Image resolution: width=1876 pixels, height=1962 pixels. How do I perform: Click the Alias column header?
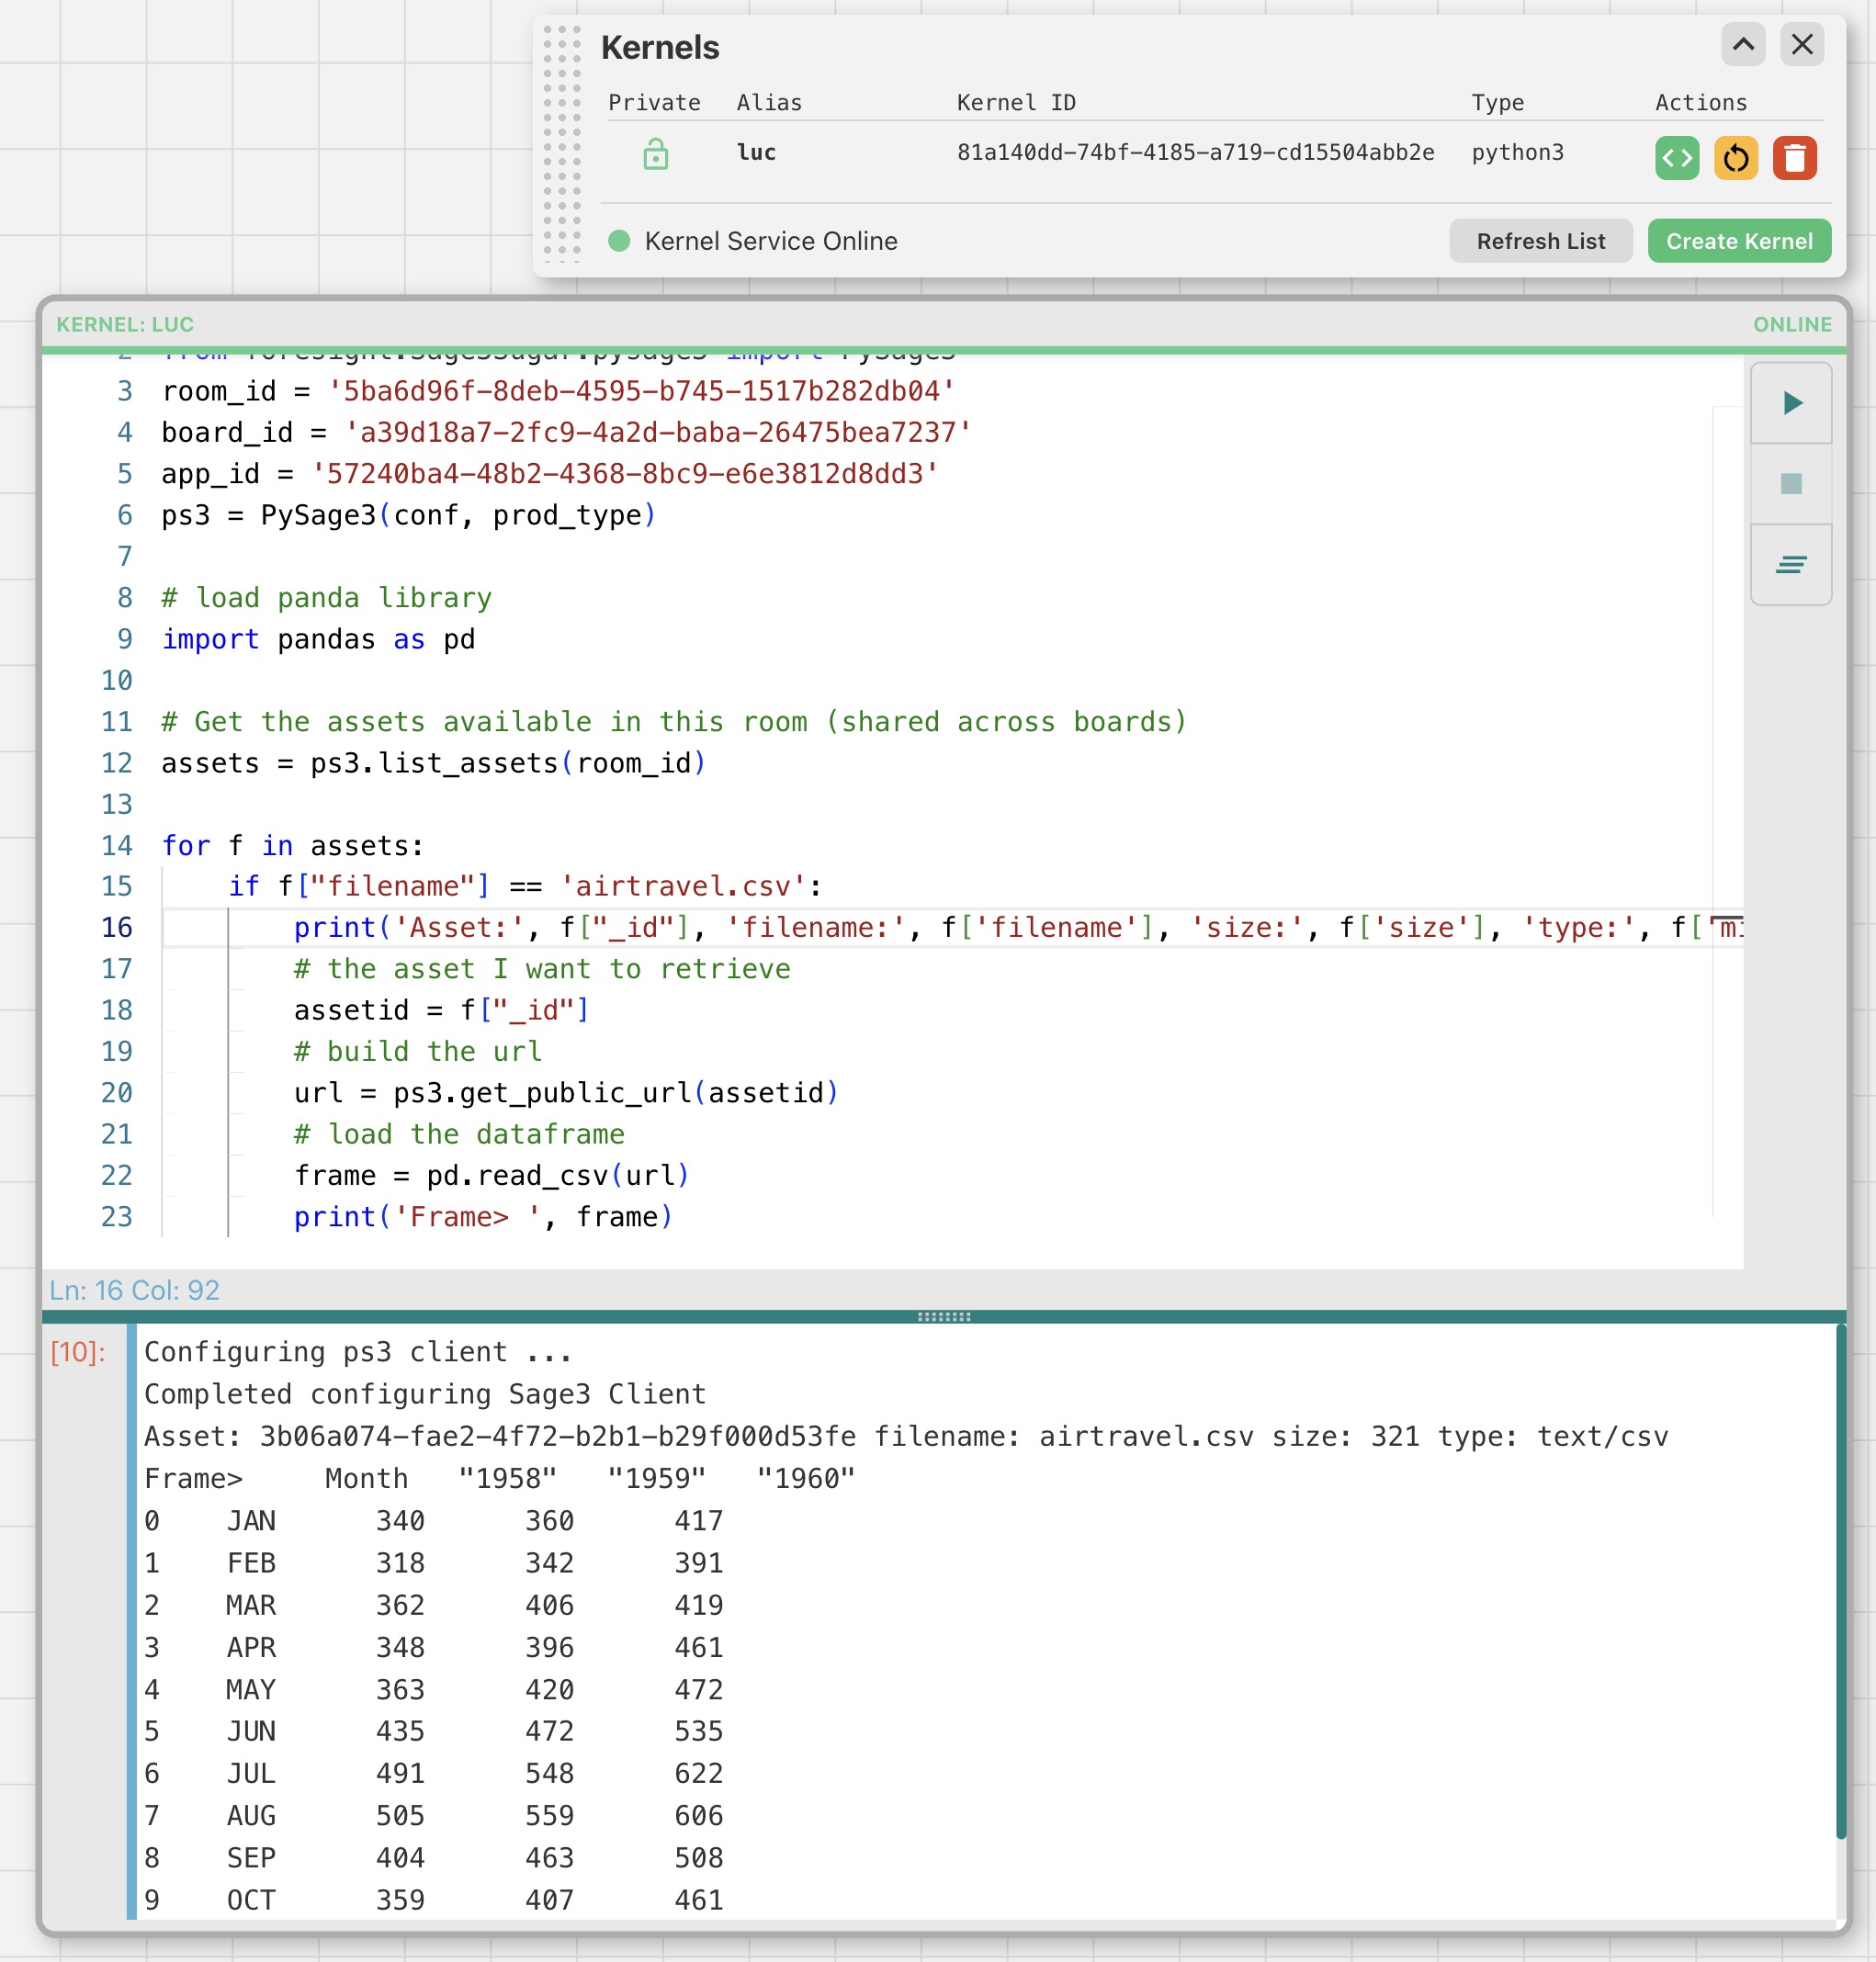coord(769,102)
